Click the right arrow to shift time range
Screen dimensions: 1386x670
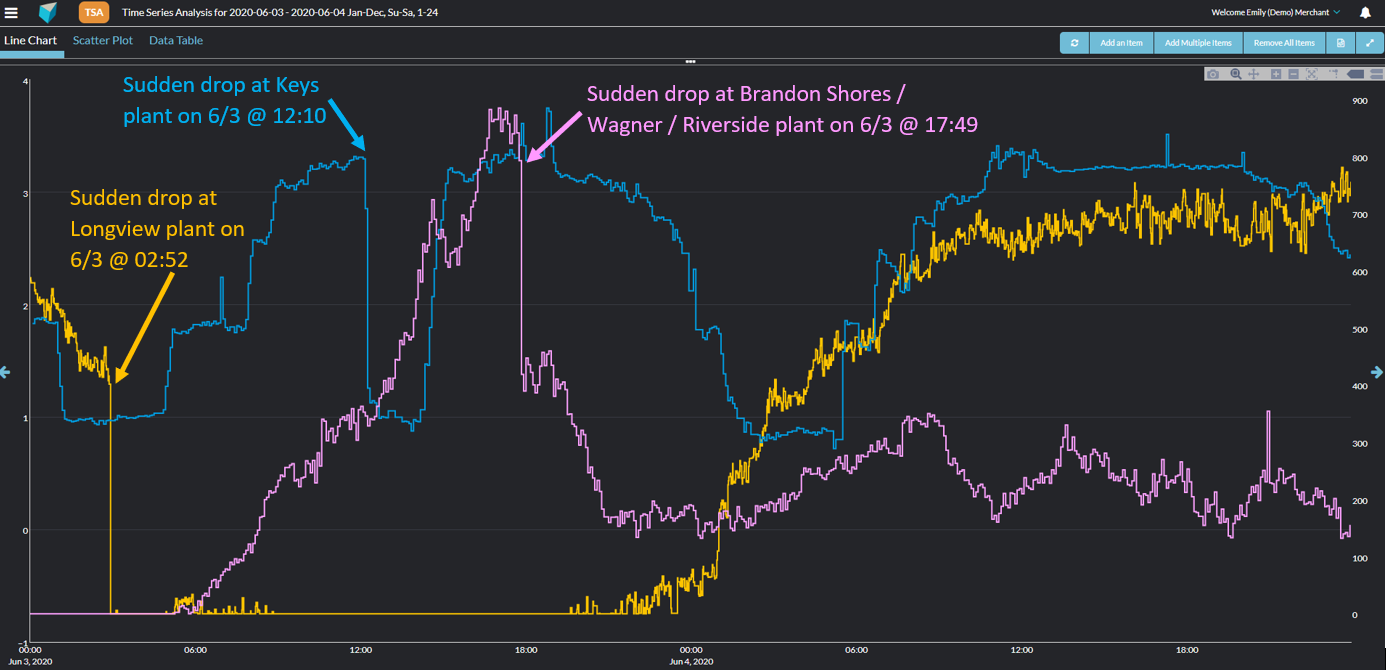point(1379,372)
